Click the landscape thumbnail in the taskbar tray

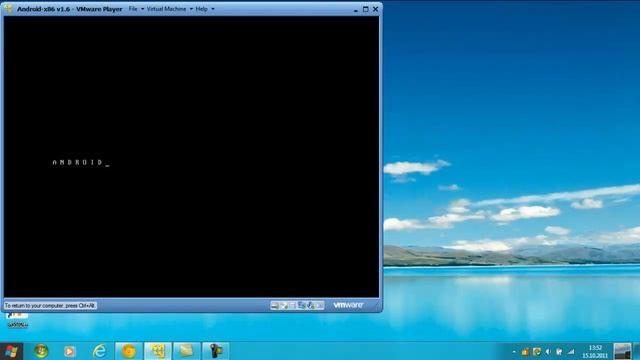coord(622,351)
